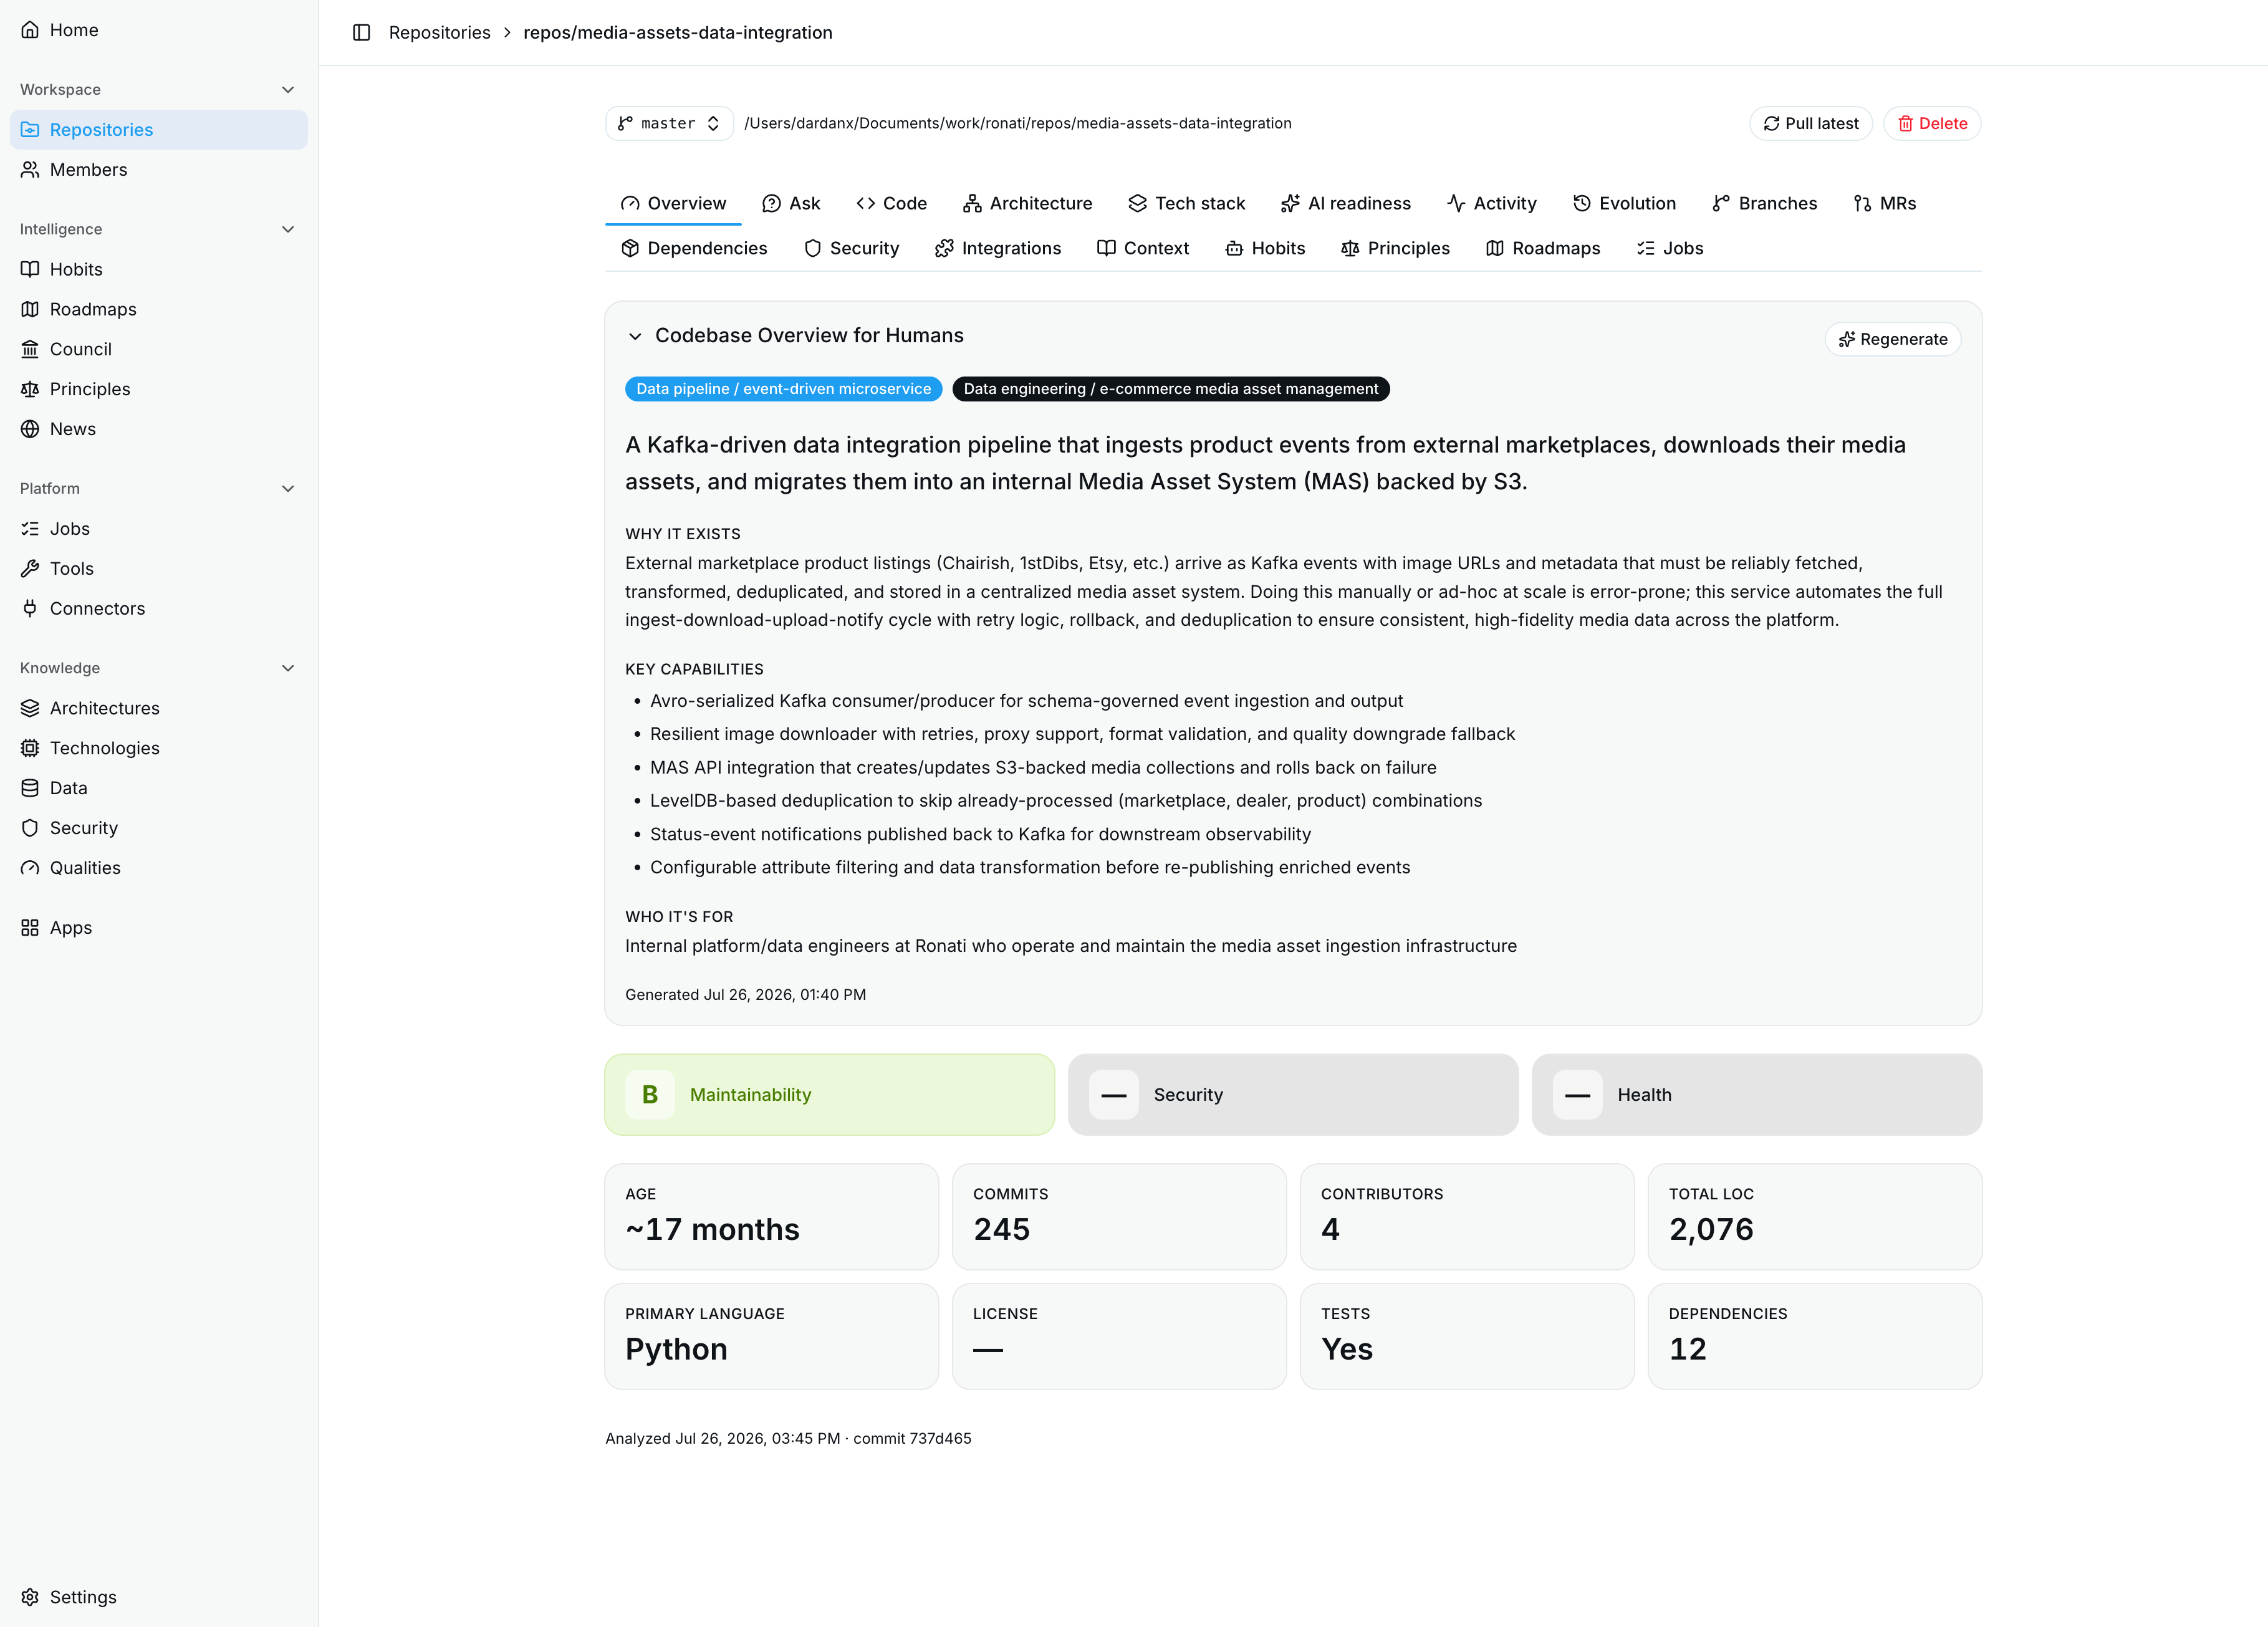Regenerate the codebase overview
The width and height of the screenshot is (2268, 1627).
1893,339
